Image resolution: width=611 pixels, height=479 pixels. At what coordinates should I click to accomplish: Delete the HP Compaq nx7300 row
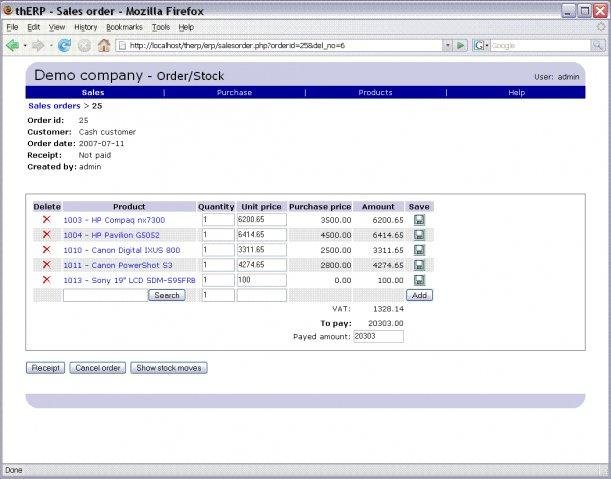(x=46, y=219)
